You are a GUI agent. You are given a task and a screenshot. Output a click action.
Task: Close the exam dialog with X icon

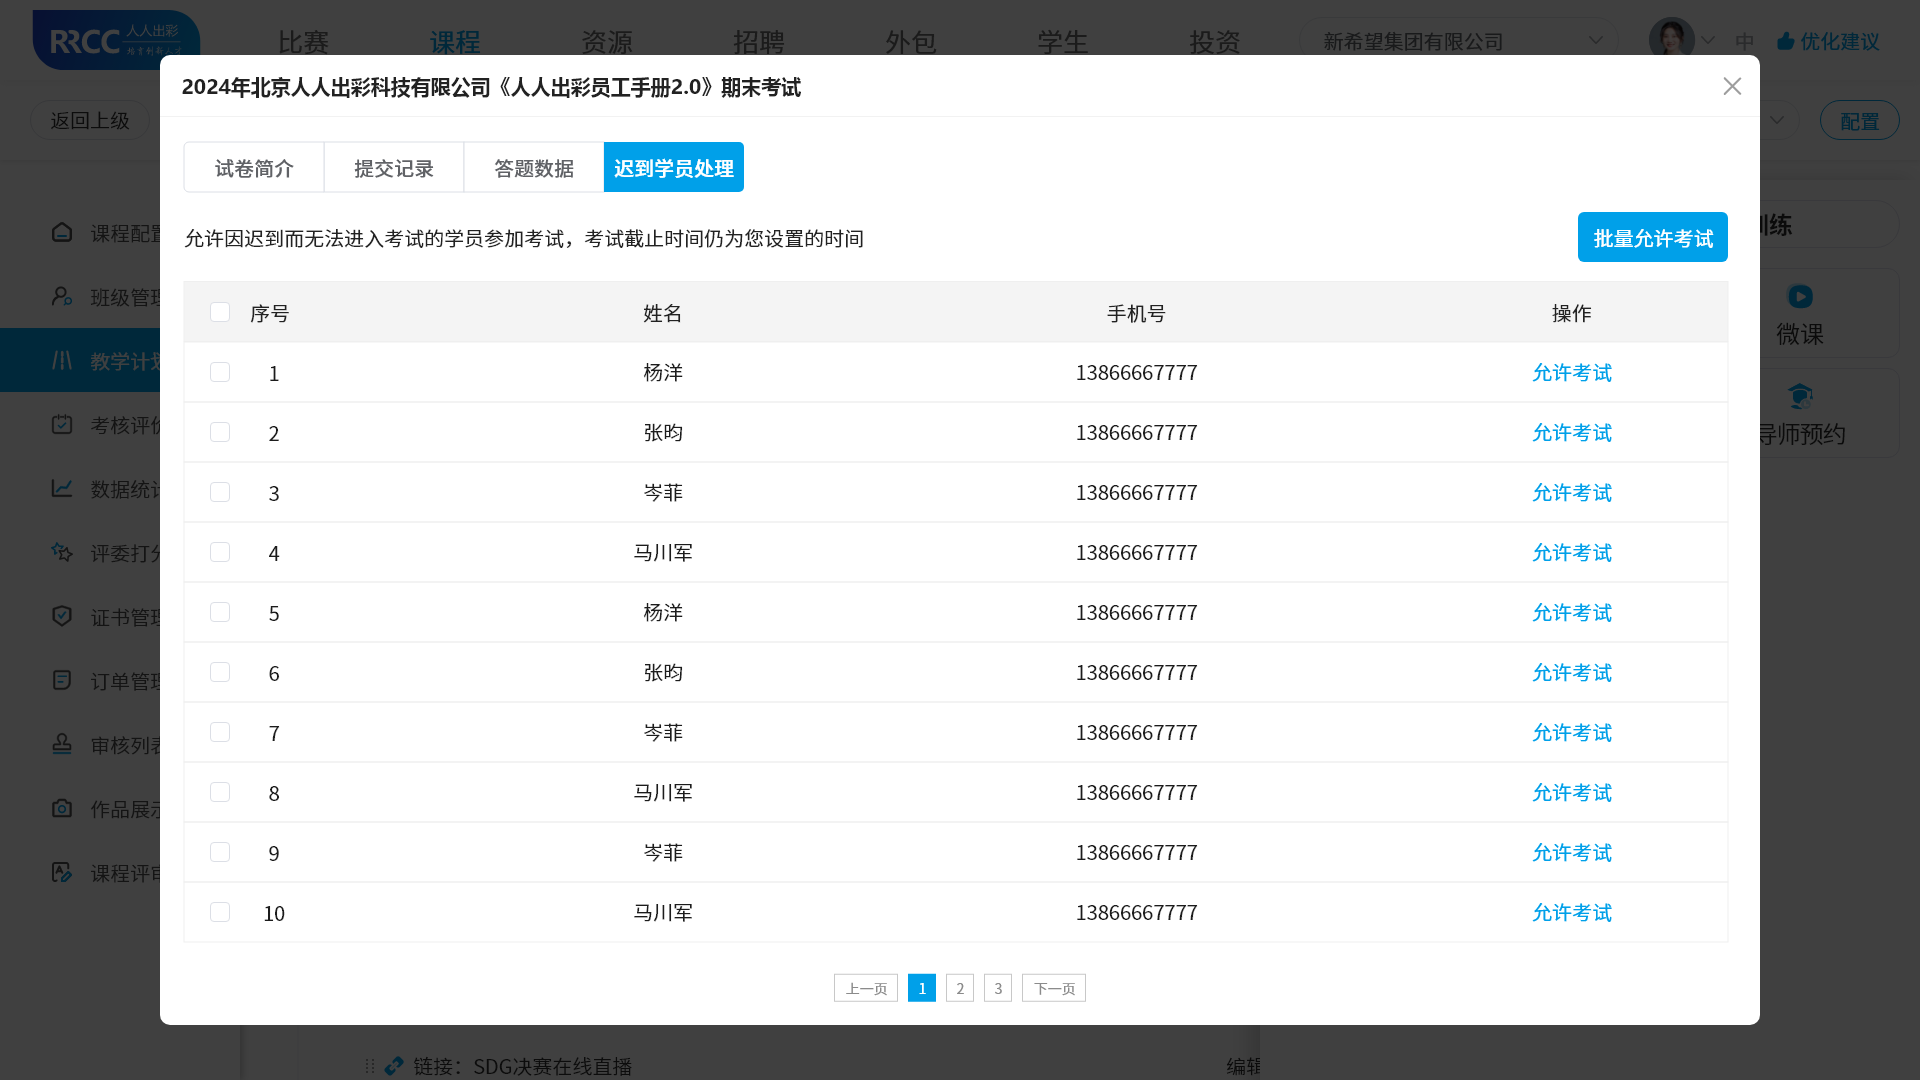(x=1732, y=87)
